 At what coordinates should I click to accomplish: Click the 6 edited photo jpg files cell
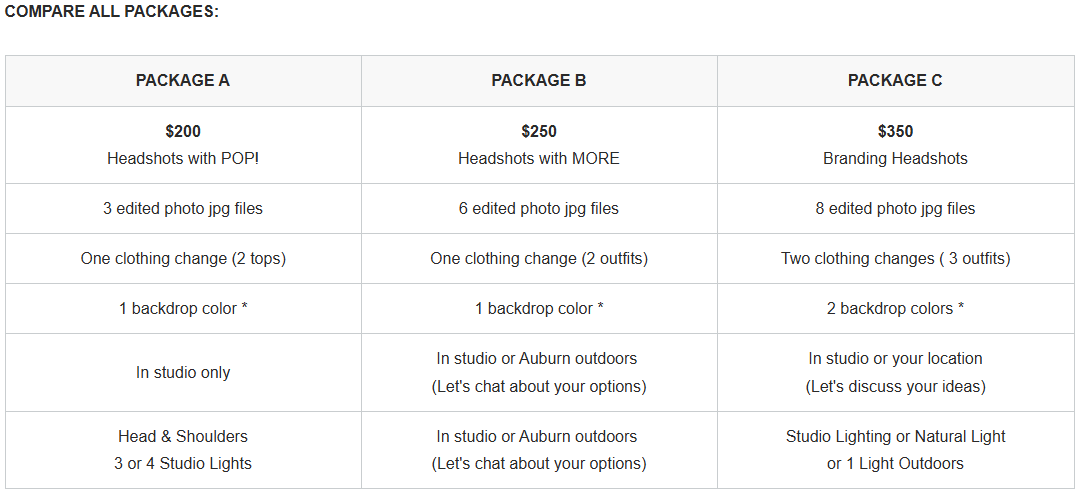click(539, 208)
